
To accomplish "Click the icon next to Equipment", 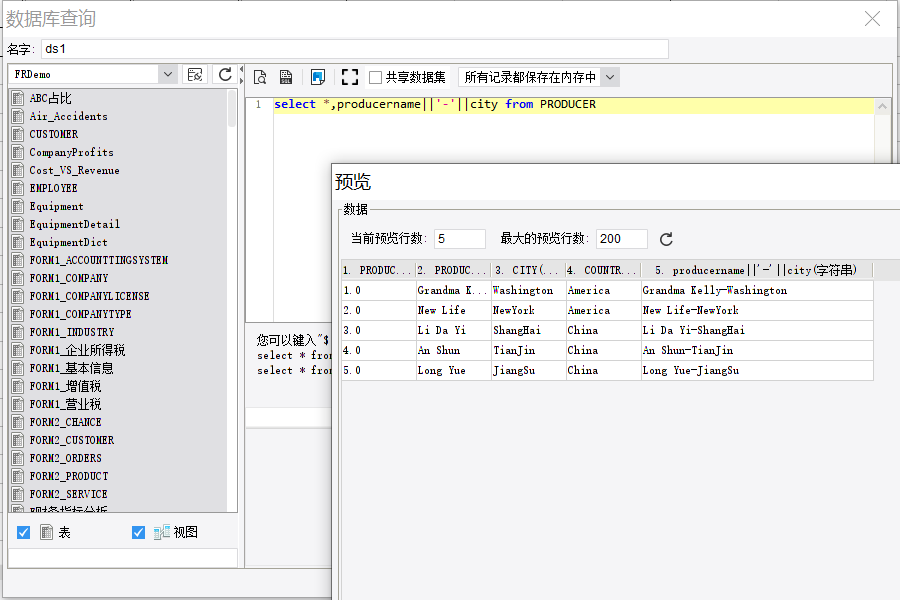I will point(18,206).
